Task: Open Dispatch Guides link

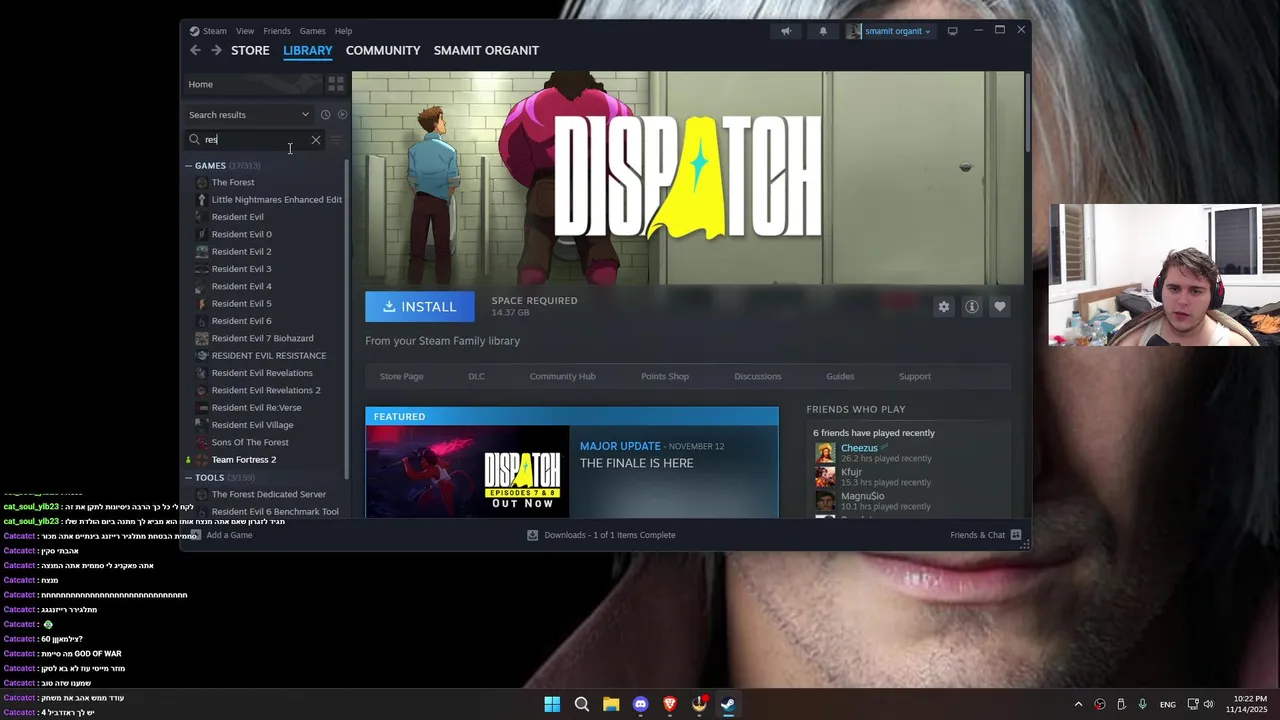Action: [840, 376]
